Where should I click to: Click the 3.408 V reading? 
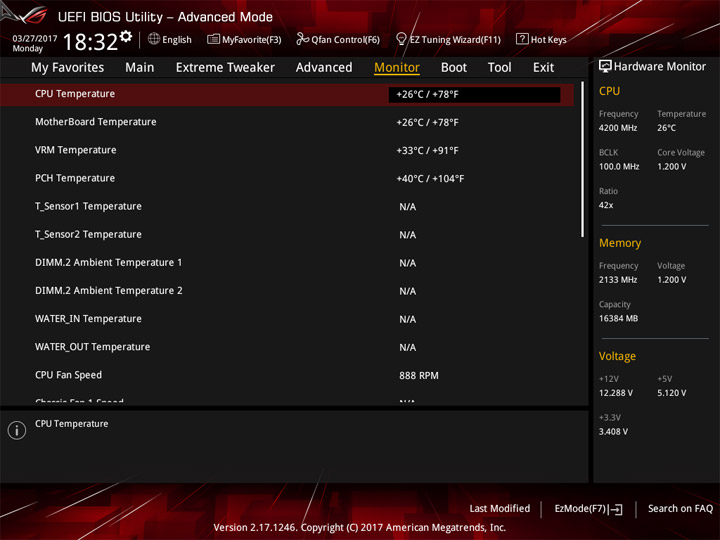click(x=613, y=432)
